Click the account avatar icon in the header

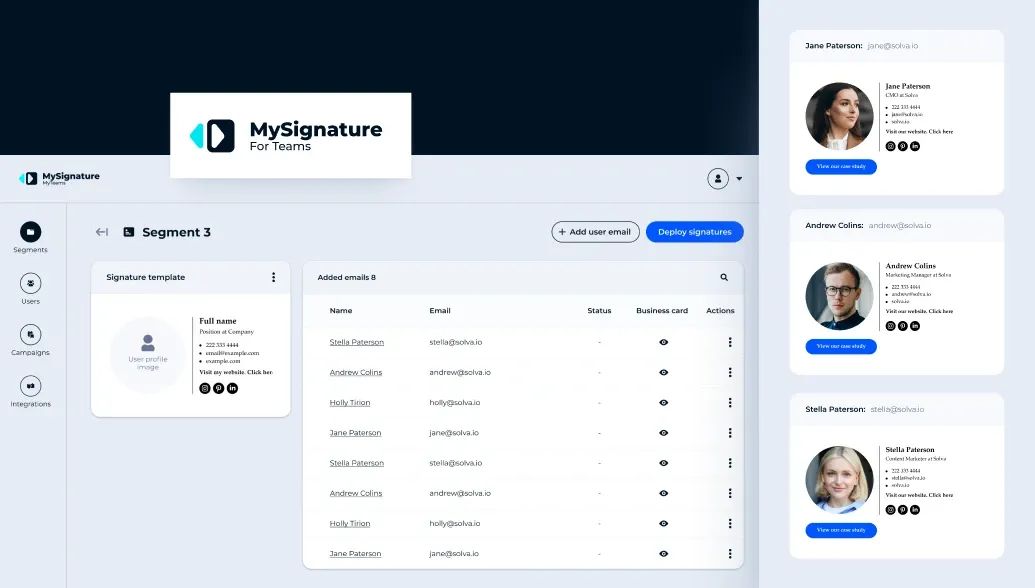[x=718, y=178]
